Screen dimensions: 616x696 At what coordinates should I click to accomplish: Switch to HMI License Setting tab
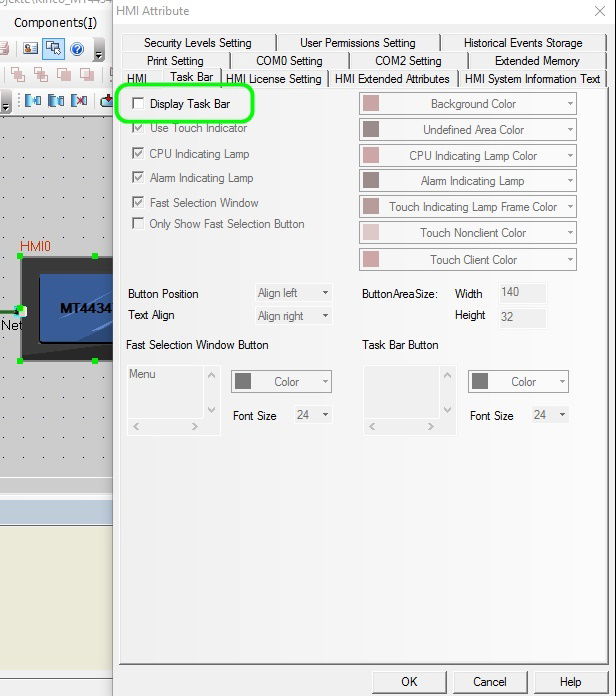point(274,79)
